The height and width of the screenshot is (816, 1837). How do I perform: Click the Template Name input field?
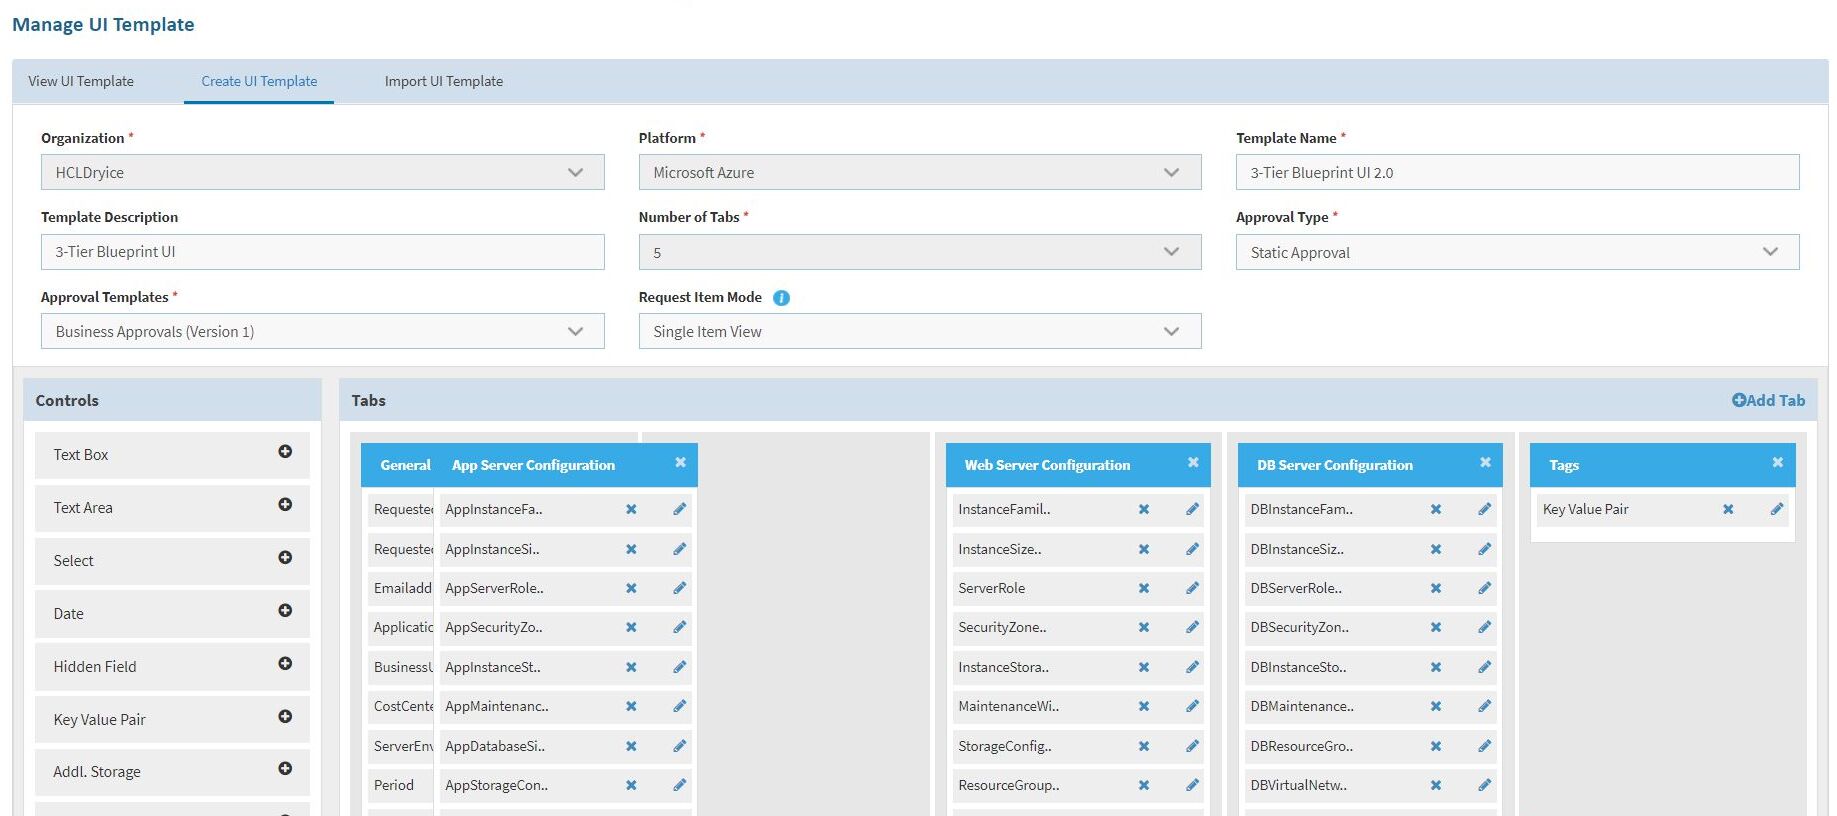[x=1517, y=172]
